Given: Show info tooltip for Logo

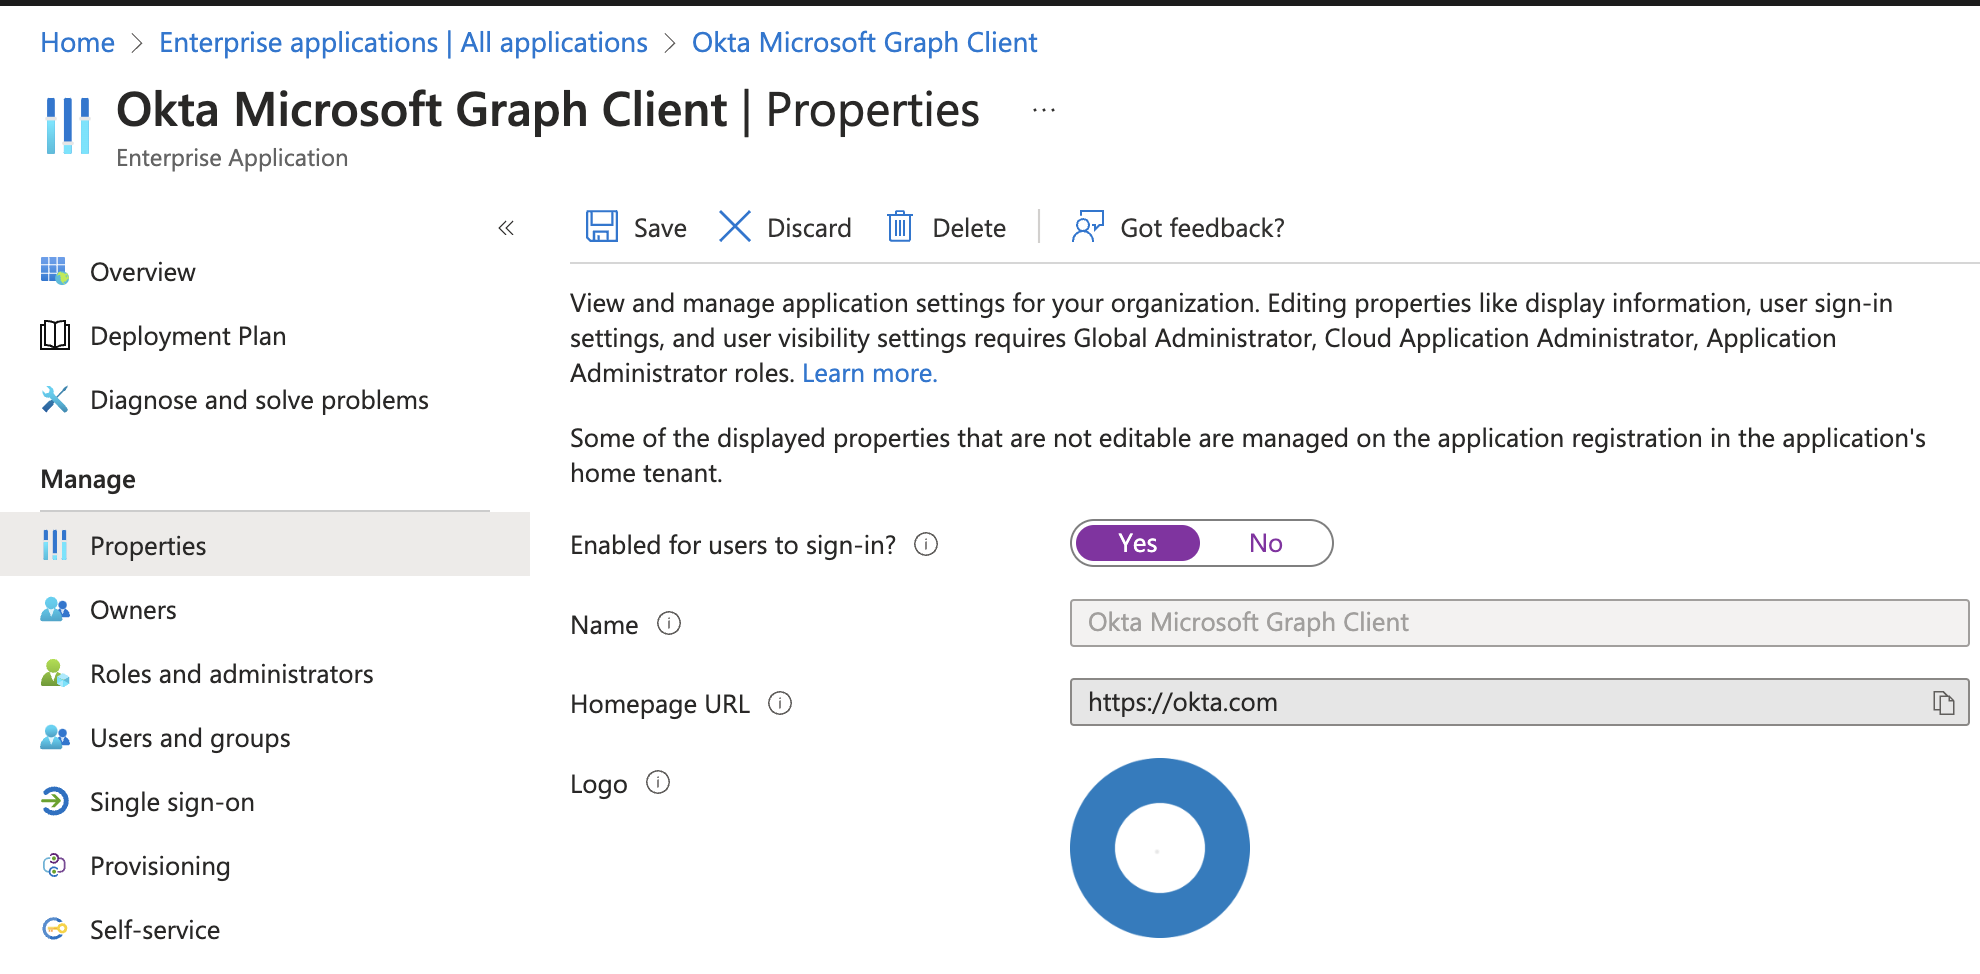Looking at the screenshot, I should 658,783.
